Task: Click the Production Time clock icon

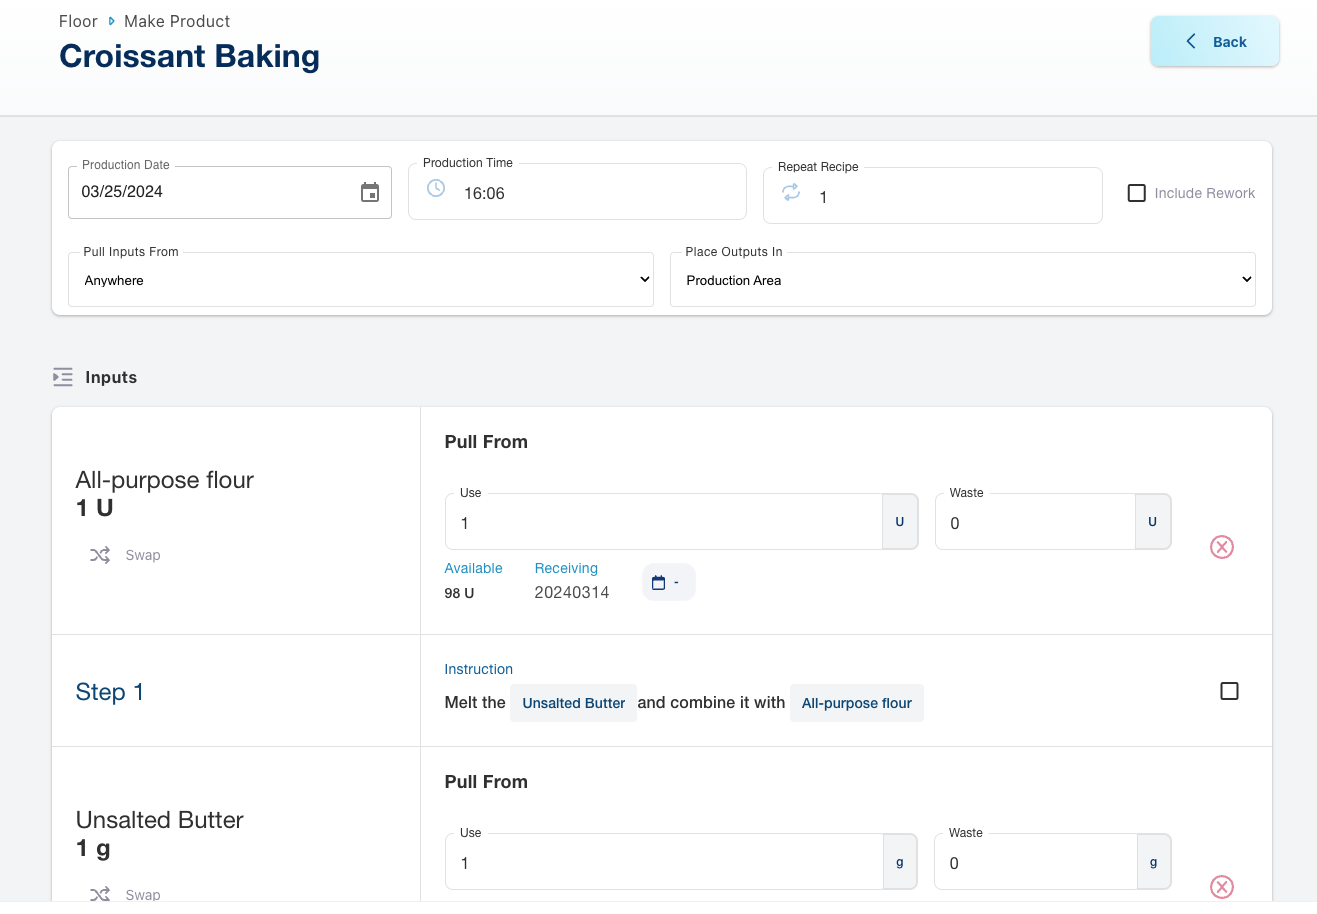Action: point(436,188)
